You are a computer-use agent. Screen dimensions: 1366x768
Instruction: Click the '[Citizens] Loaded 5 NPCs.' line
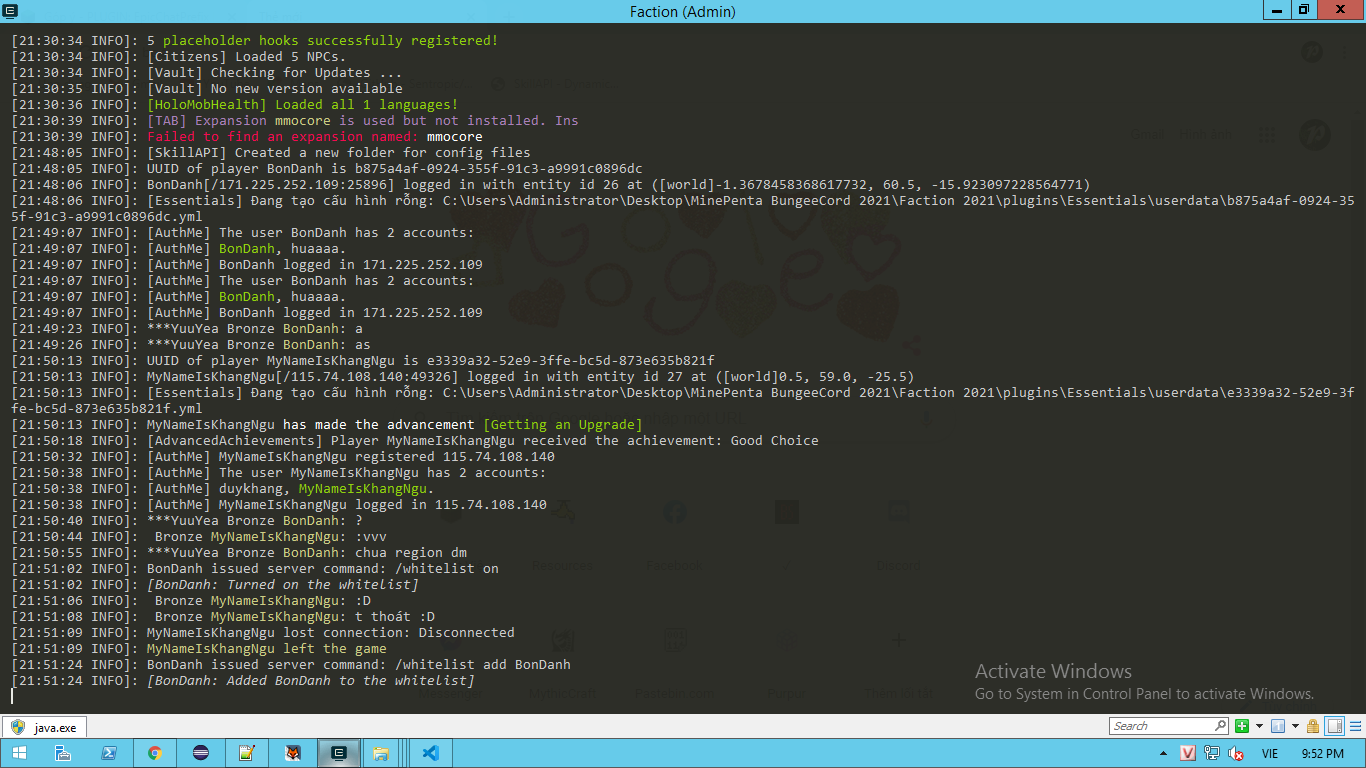tap(178, 57)
